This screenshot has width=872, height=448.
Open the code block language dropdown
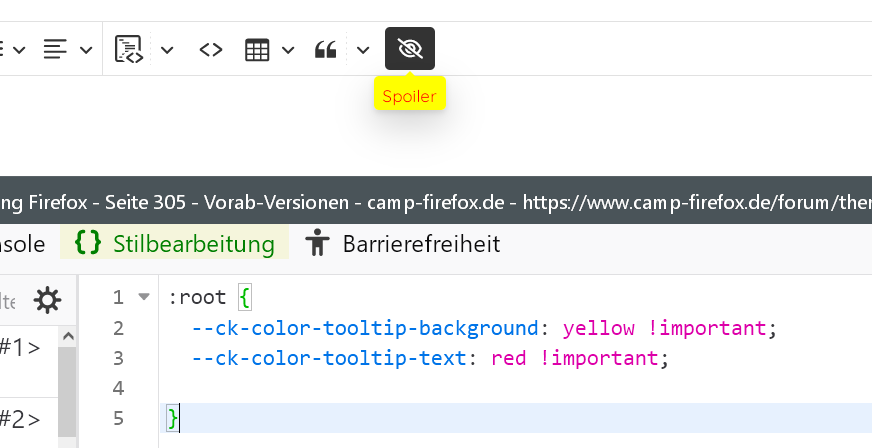pyautogui.click(x=167, y=49)
